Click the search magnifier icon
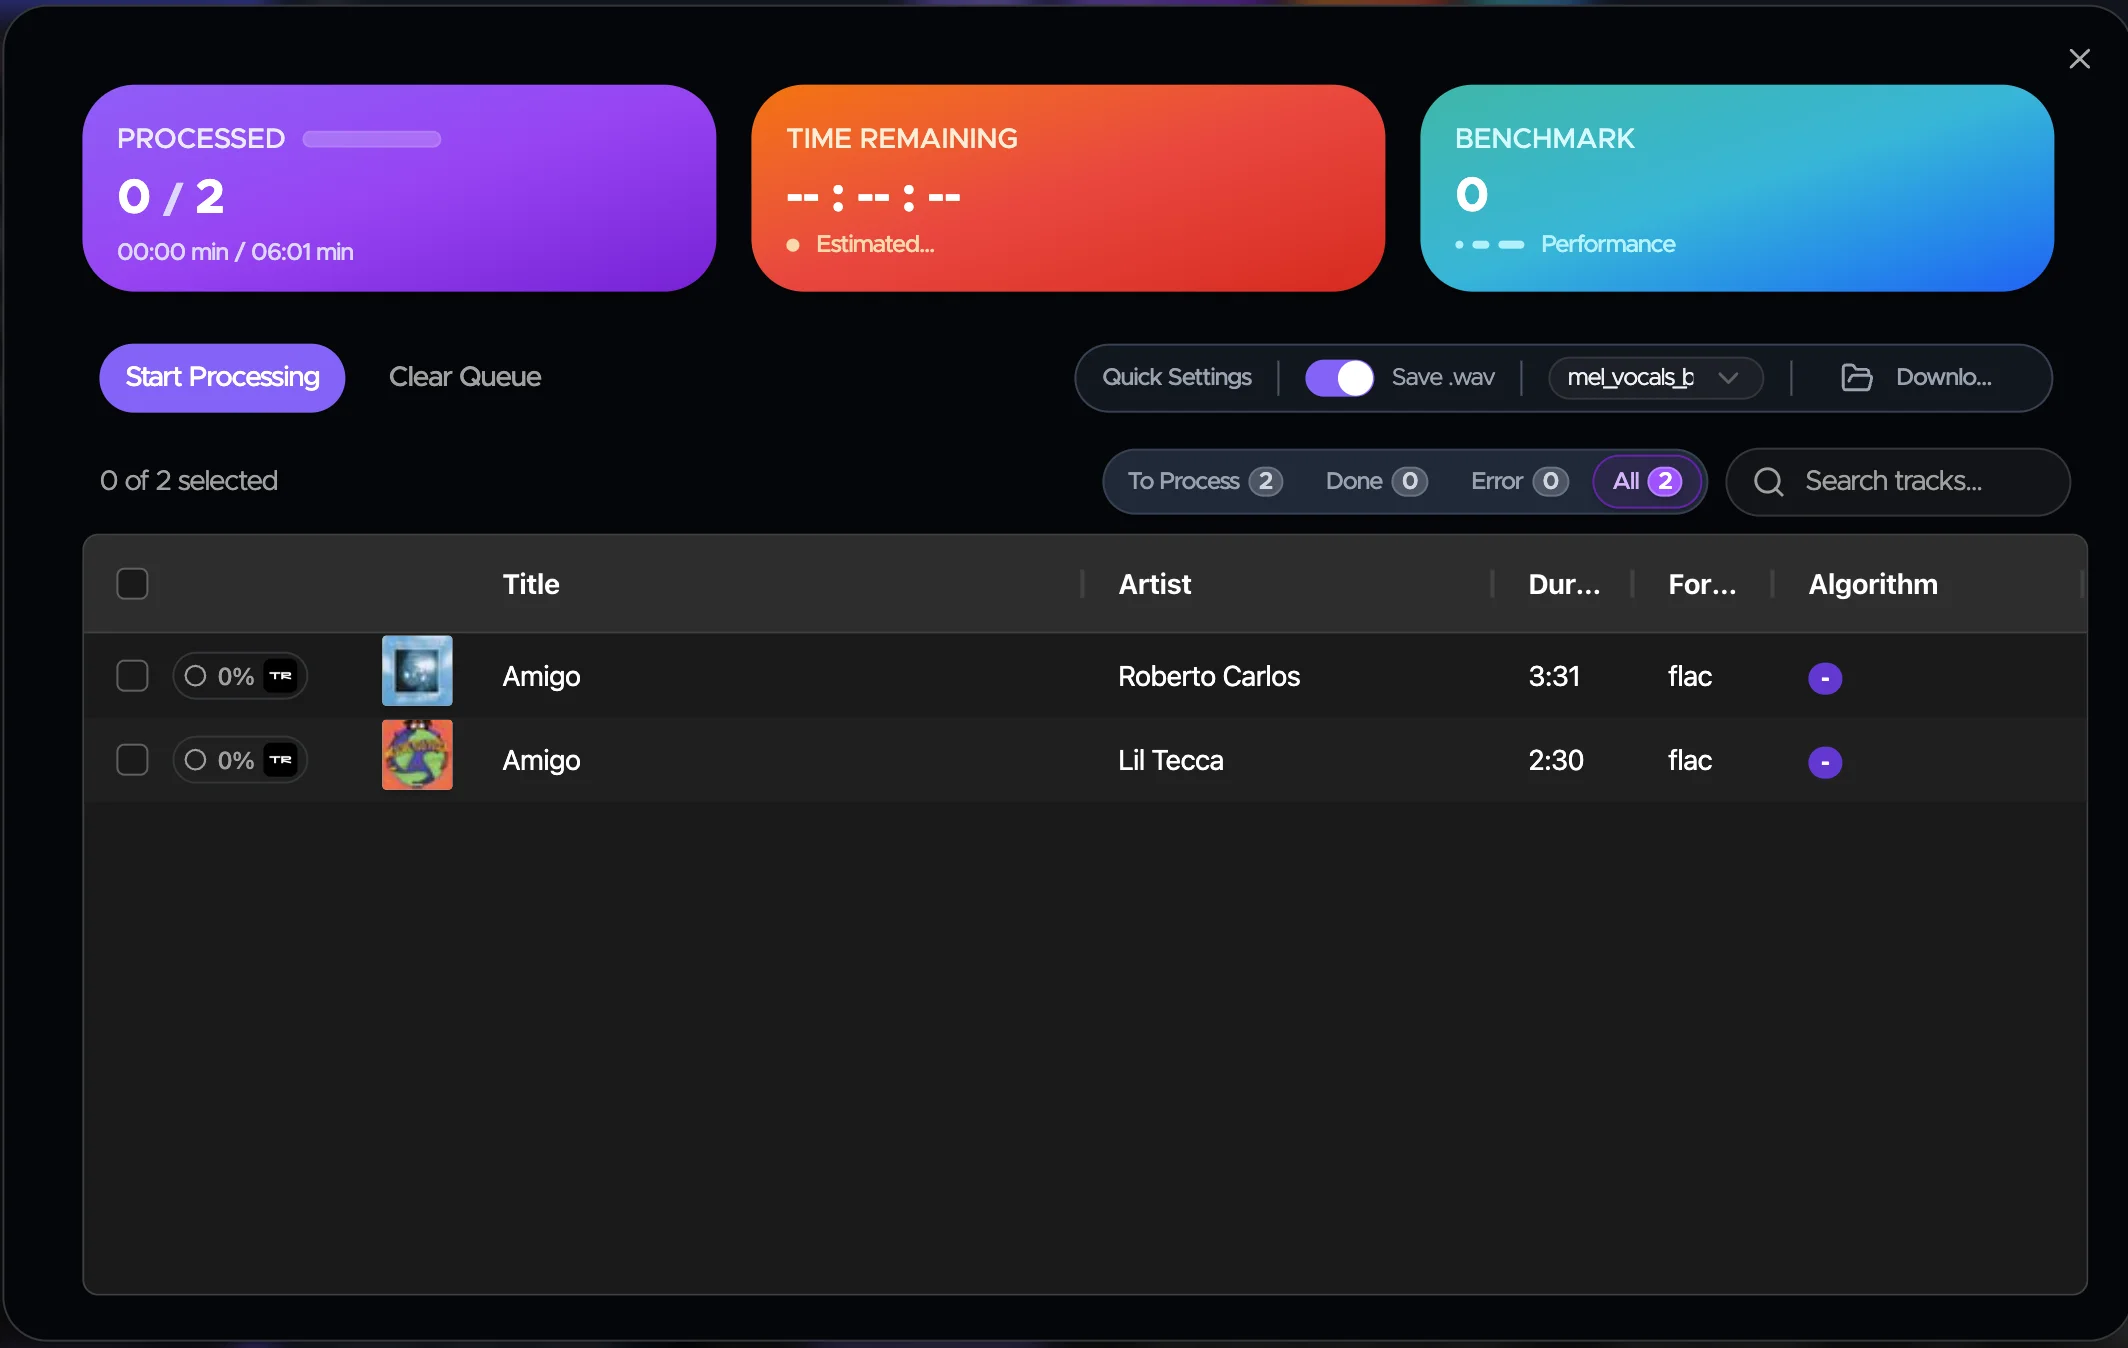Image resolution: width=2128 pixels, height=1348 pixels. click(1768, 481)
